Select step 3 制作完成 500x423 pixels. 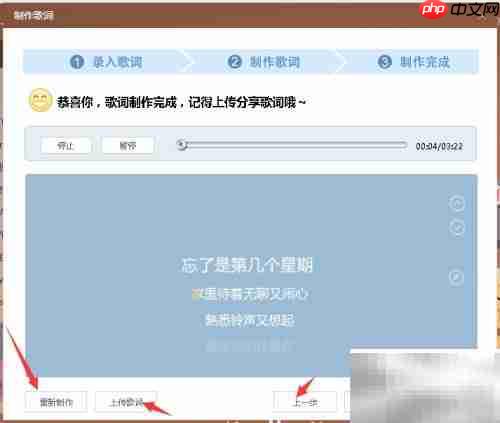click(x=414, y=62)
